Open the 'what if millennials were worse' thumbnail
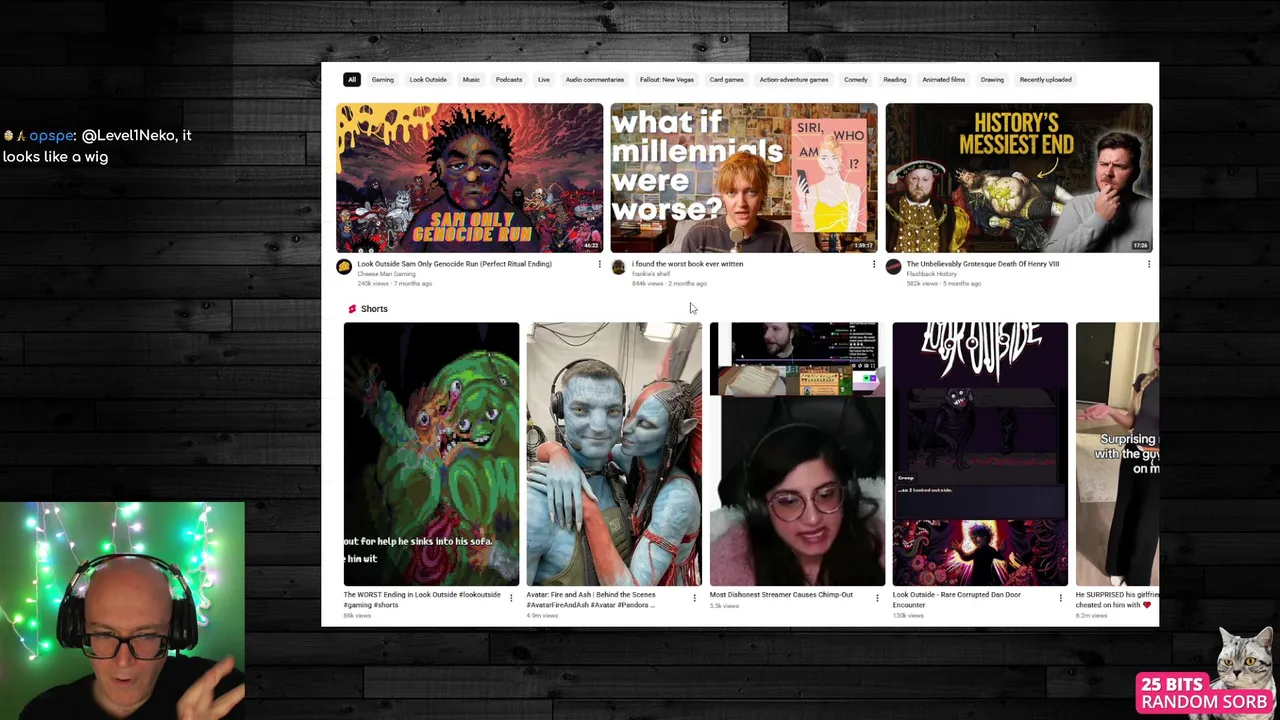1280x720 pixels. [x=744, y=178]
